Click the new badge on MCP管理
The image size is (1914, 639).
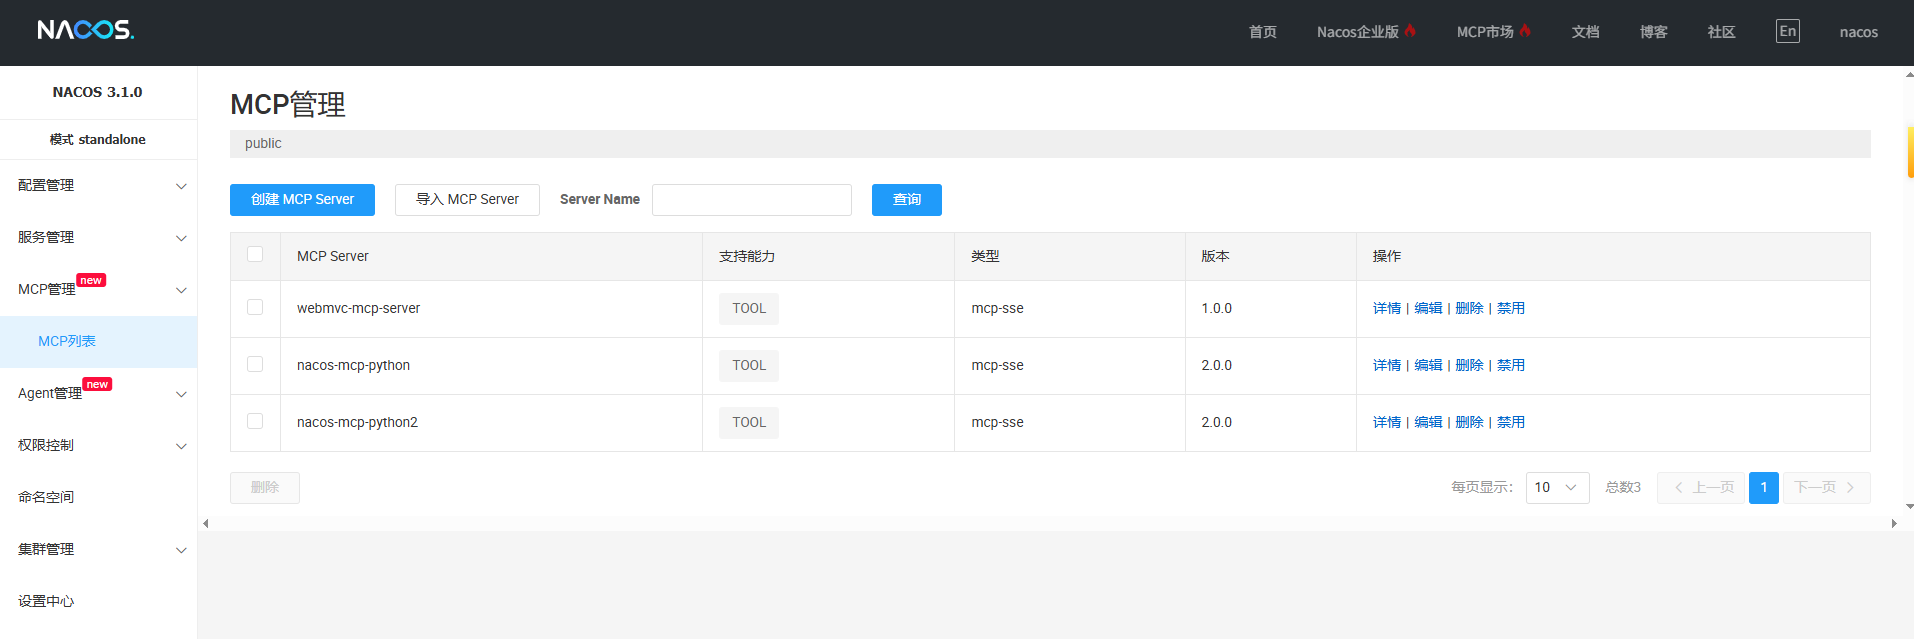(92, 280)
